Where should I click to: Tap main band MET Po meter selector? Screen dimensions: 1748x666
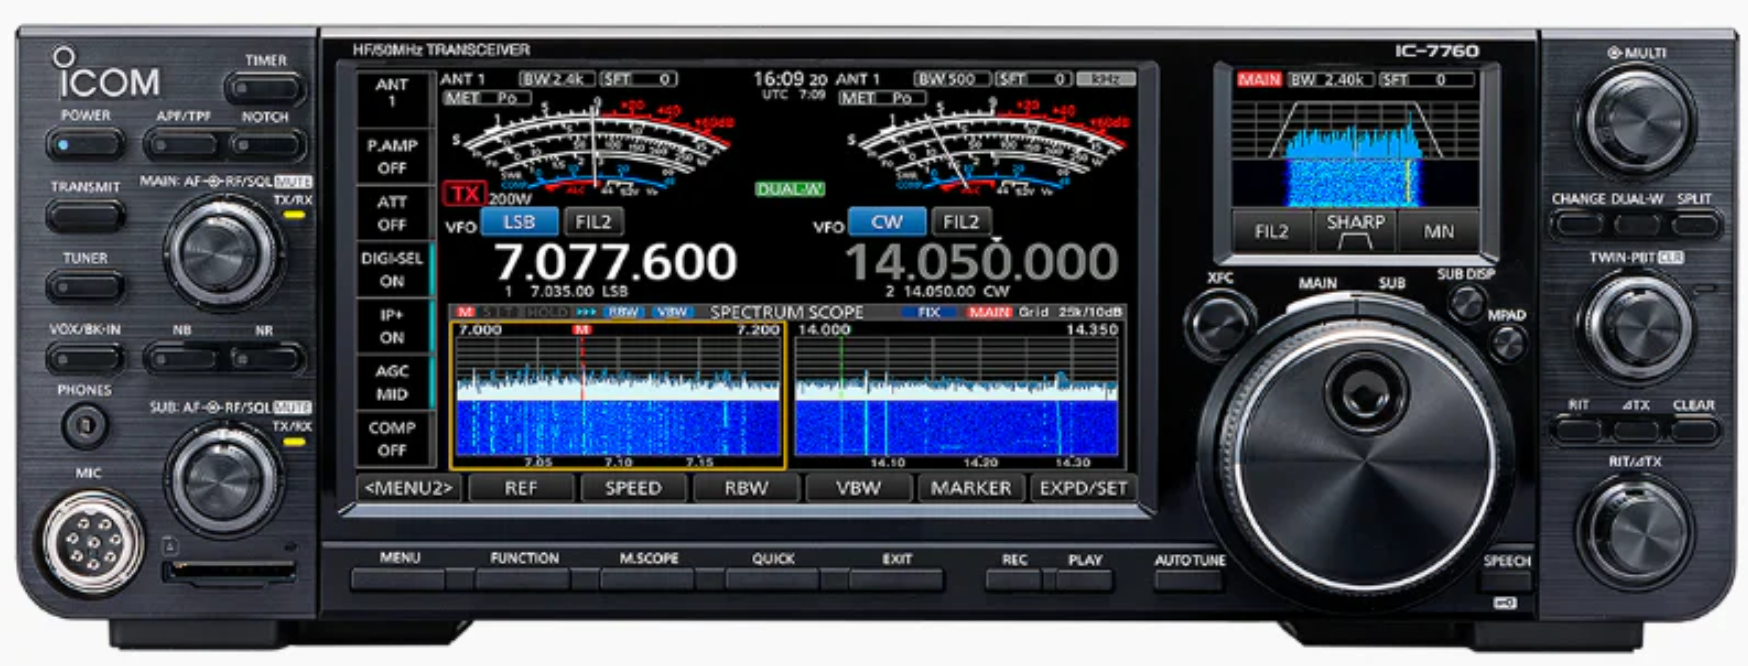tap(486, 98)
